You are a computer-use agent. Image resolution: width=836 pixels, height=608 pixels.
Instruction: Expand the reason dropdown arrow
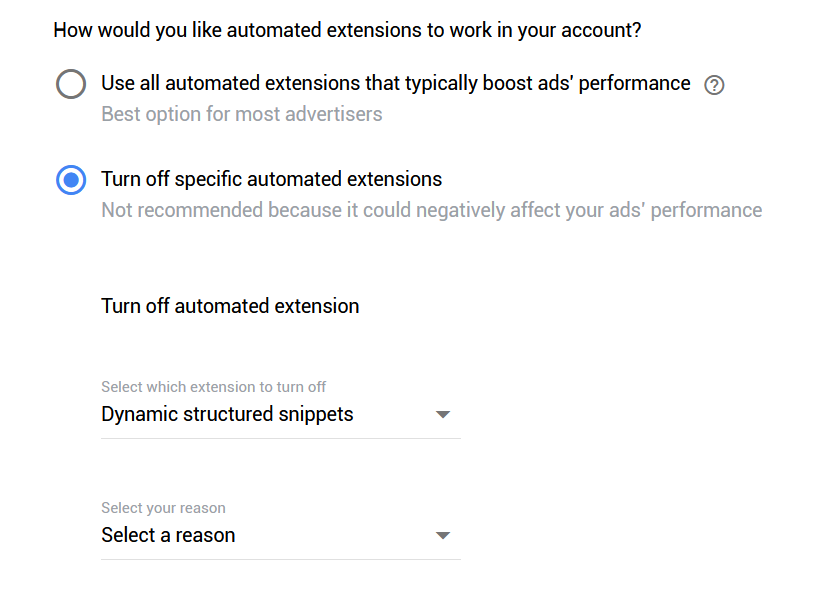[x=443, y=536]
